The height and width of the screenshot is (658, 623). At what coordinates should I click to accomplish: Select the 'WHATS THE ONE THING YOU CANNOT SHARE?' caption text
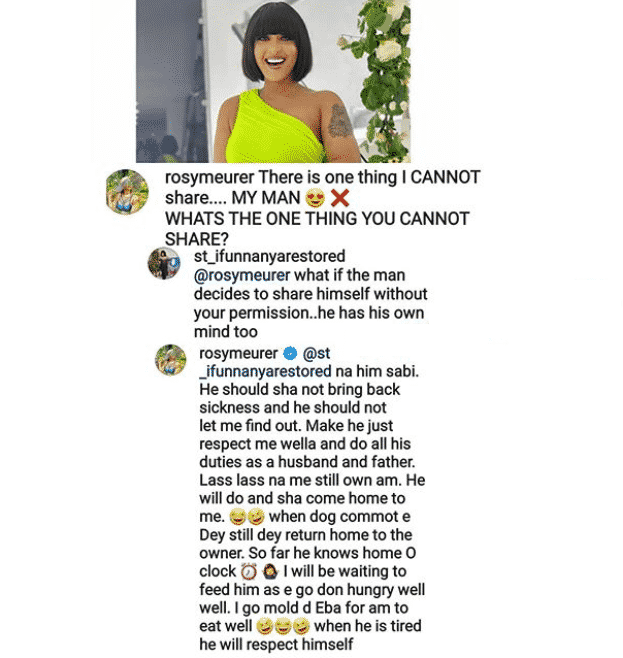click(317, 229)
